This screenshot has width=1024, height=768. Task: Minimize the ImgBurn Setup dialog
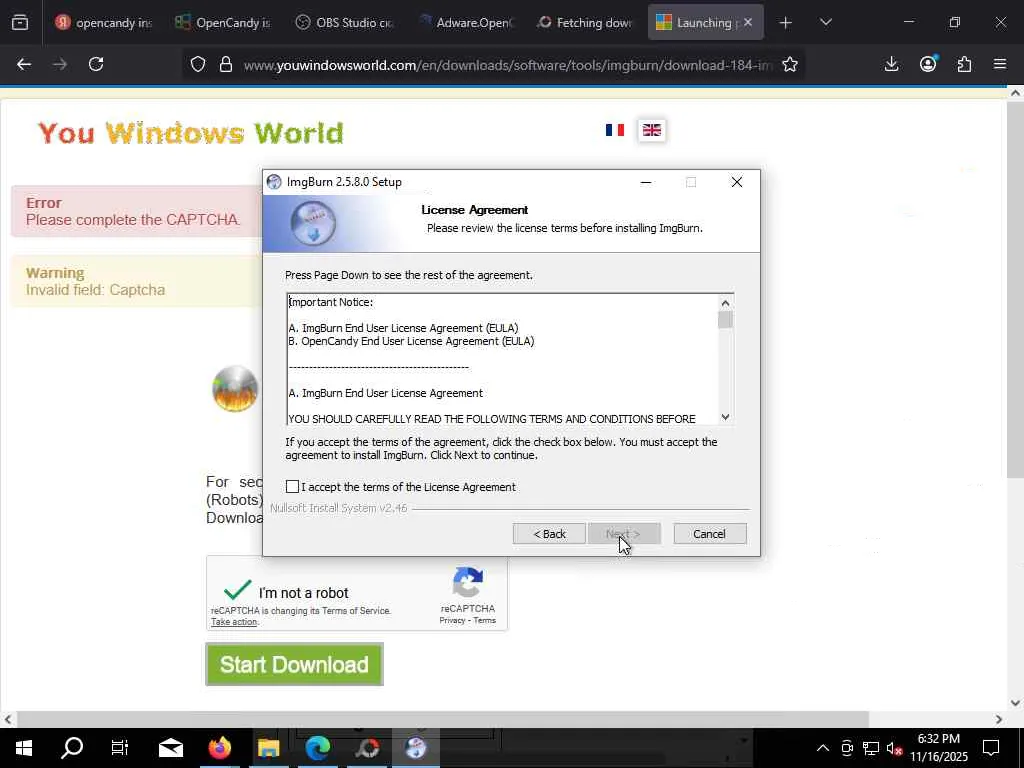coord(646,182)
